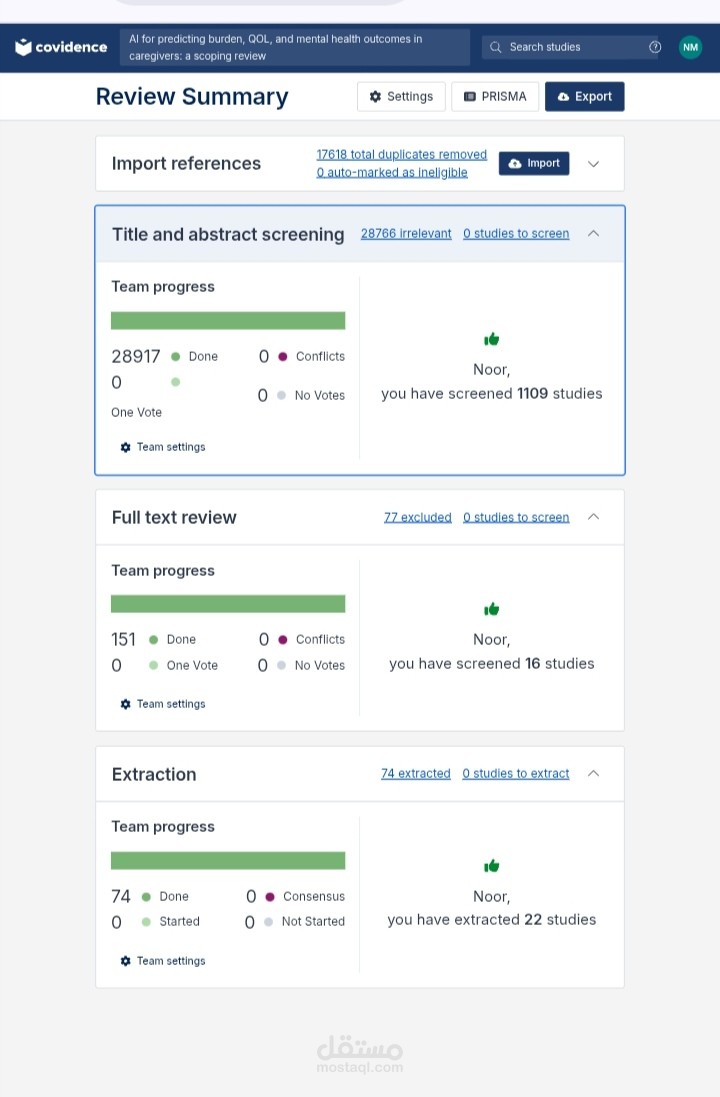The width and height of the screenshot is (720, 1097).
Task: Expand the Import references section
Action: 593,164
